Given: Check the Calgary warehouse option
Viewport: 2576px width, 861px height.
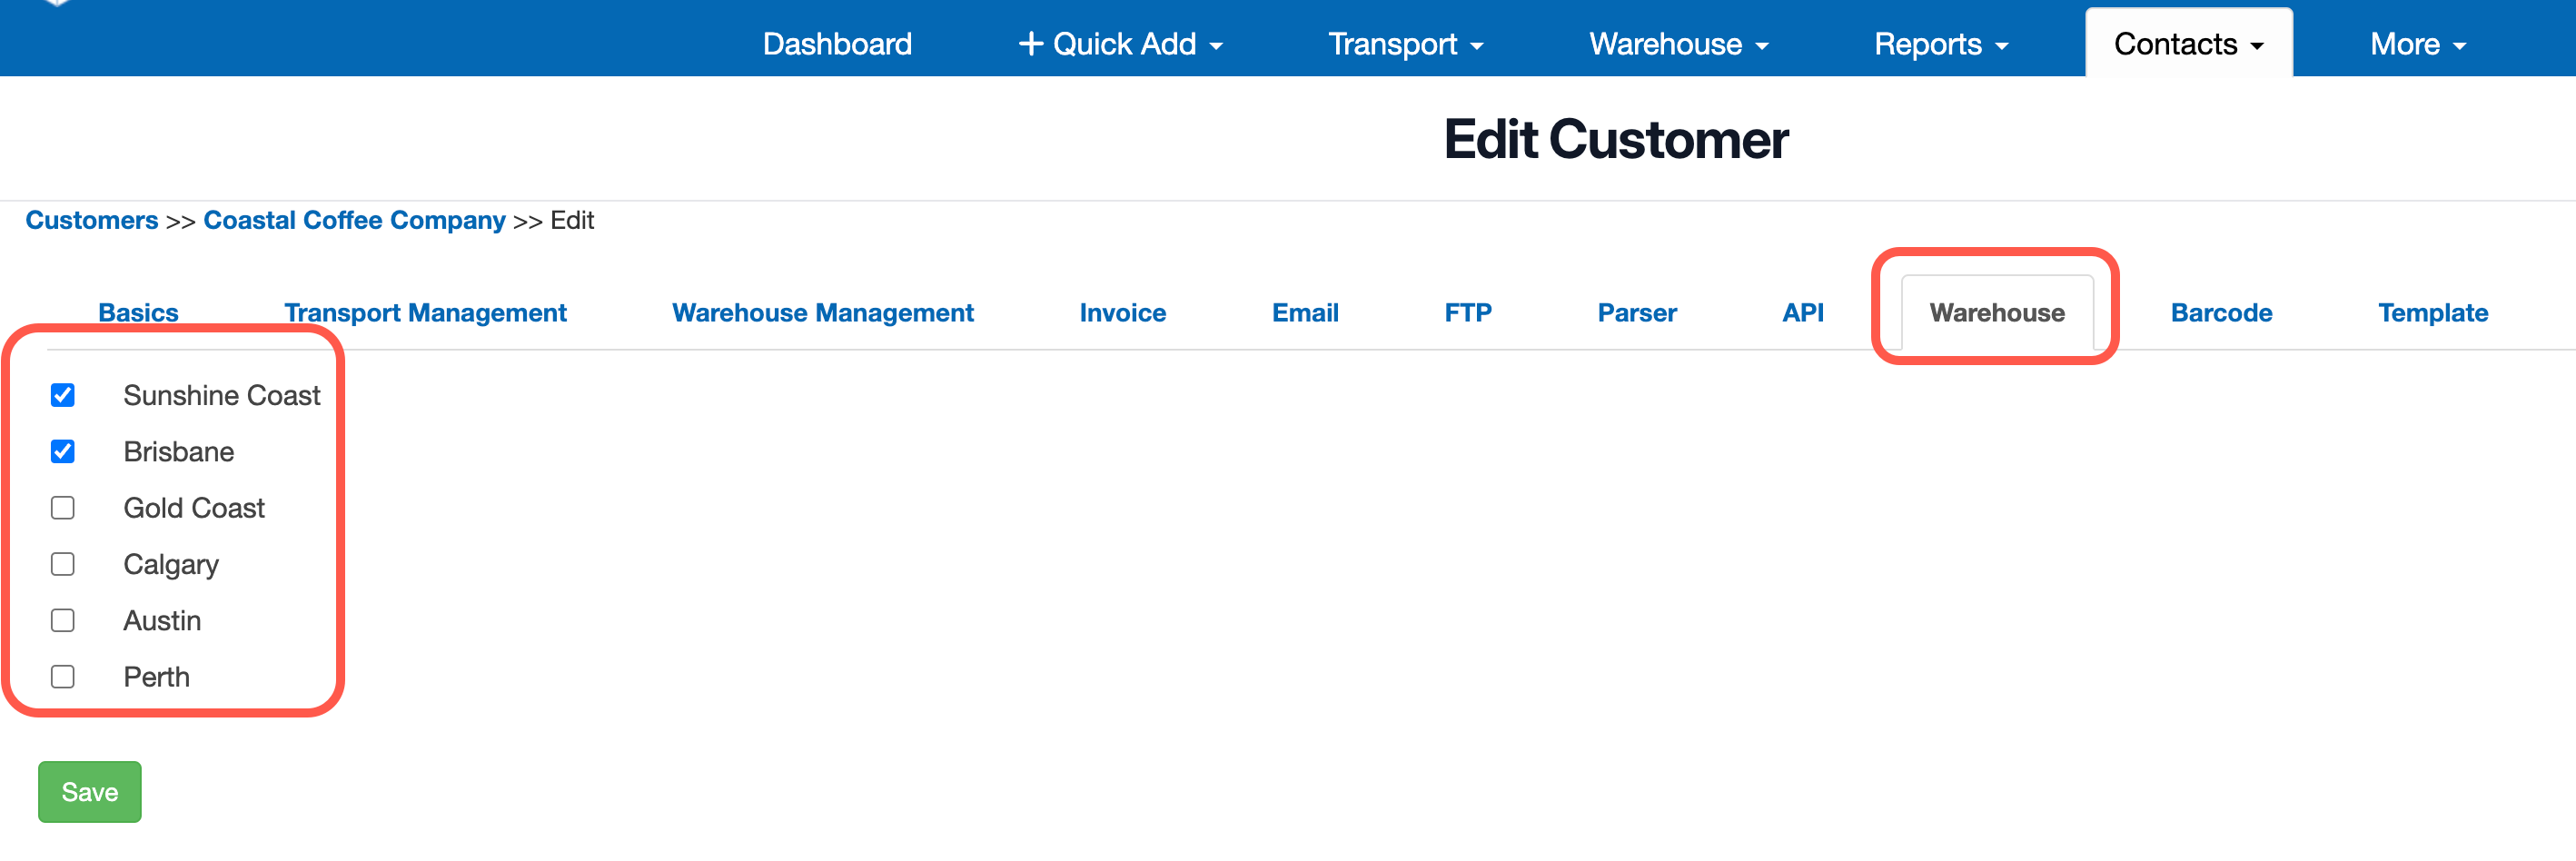Looking at the screenshot, I should click(x=63, y=564).
